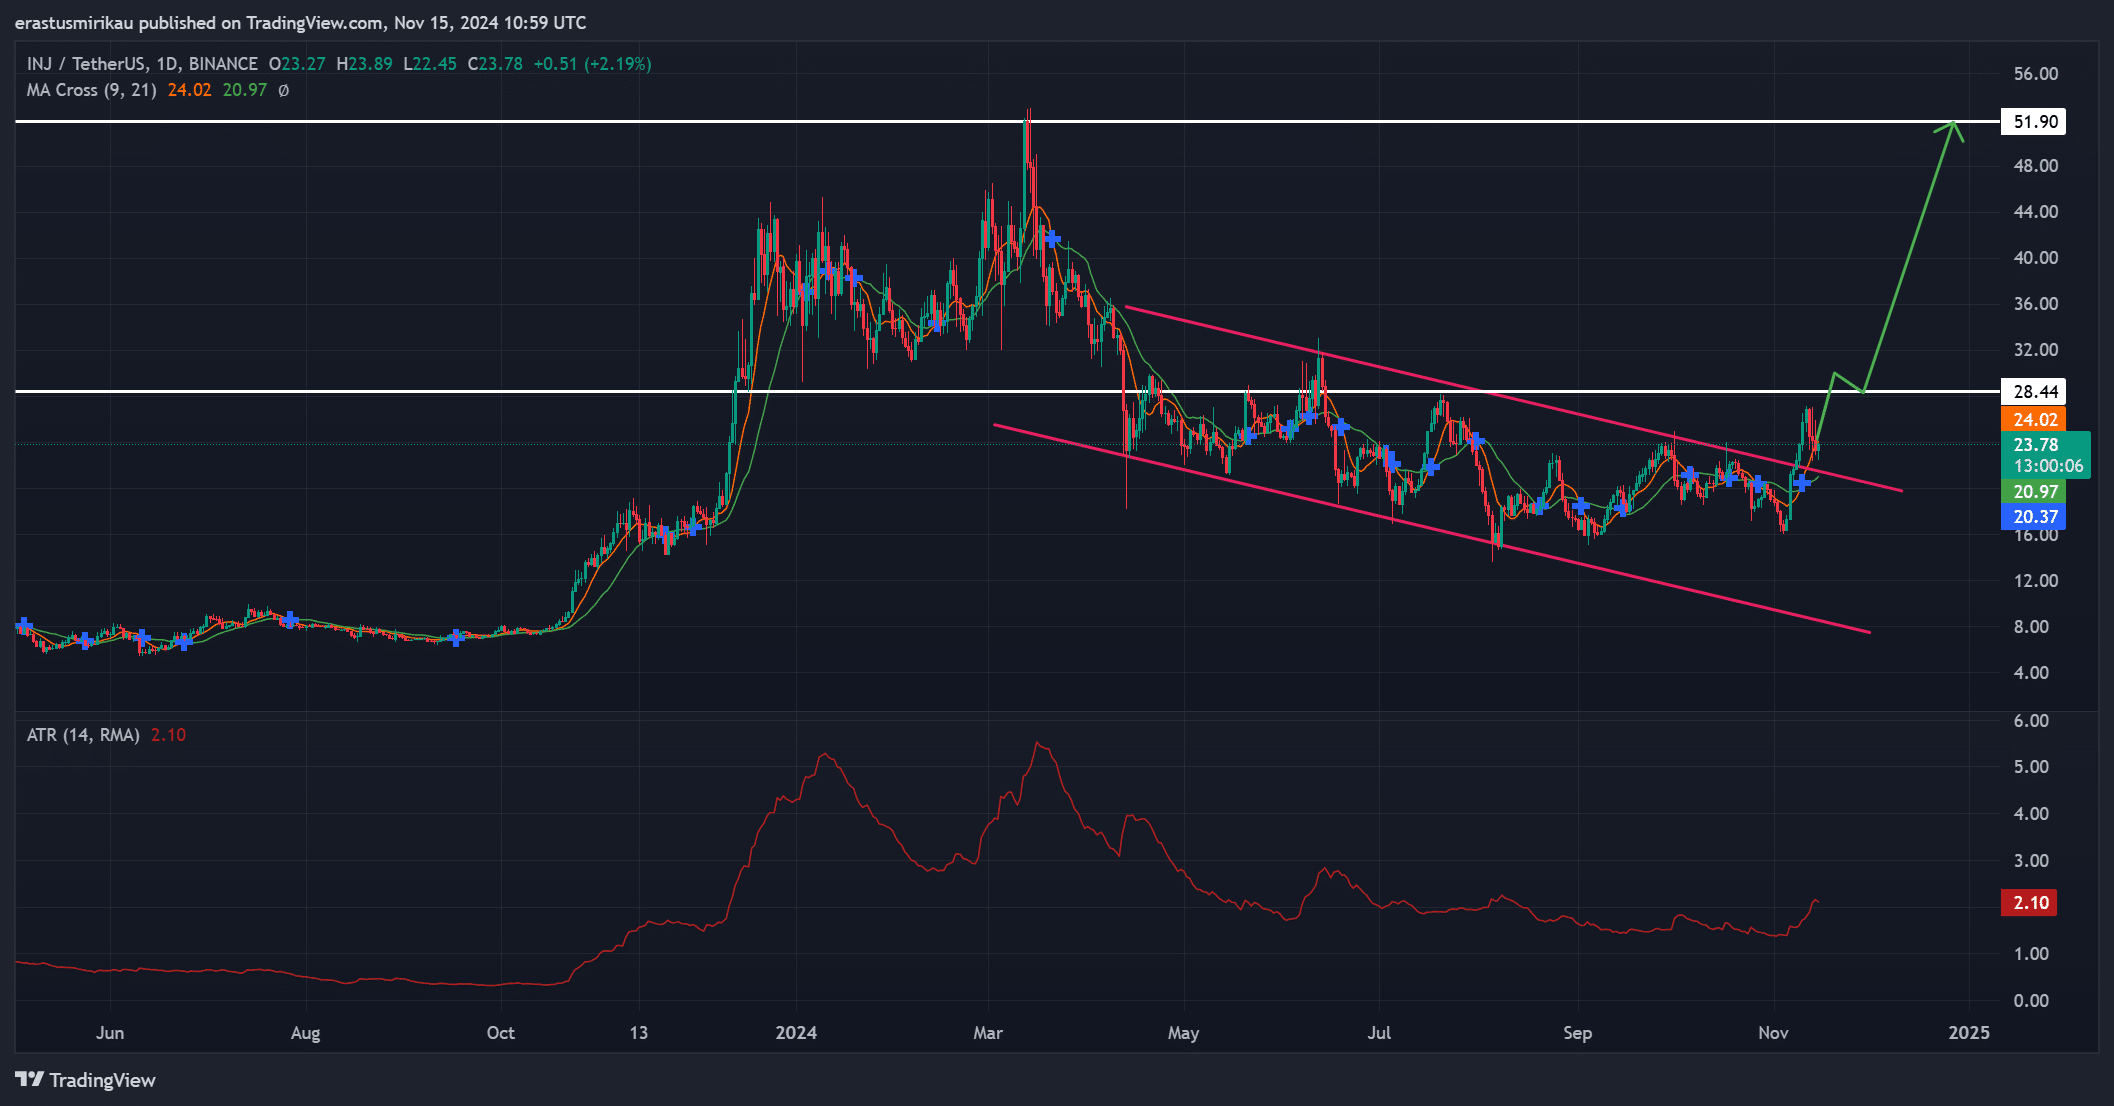Click the INJ / TetherUS symbol title

[x=86, y=64]
